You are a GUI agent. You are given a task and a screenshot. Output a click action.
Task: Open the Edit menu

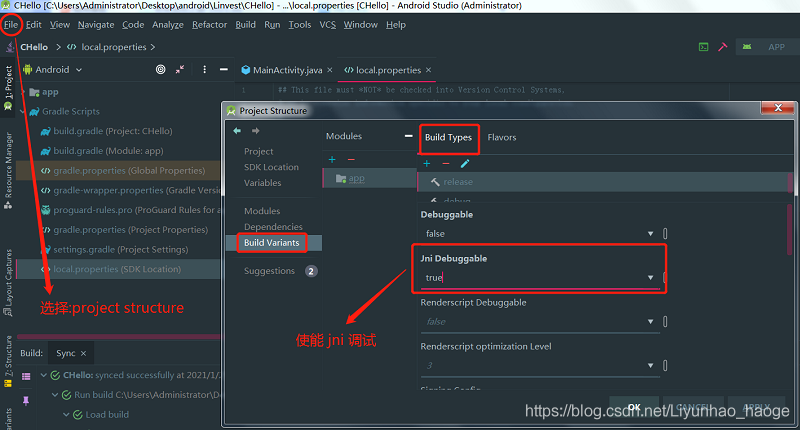34,24
